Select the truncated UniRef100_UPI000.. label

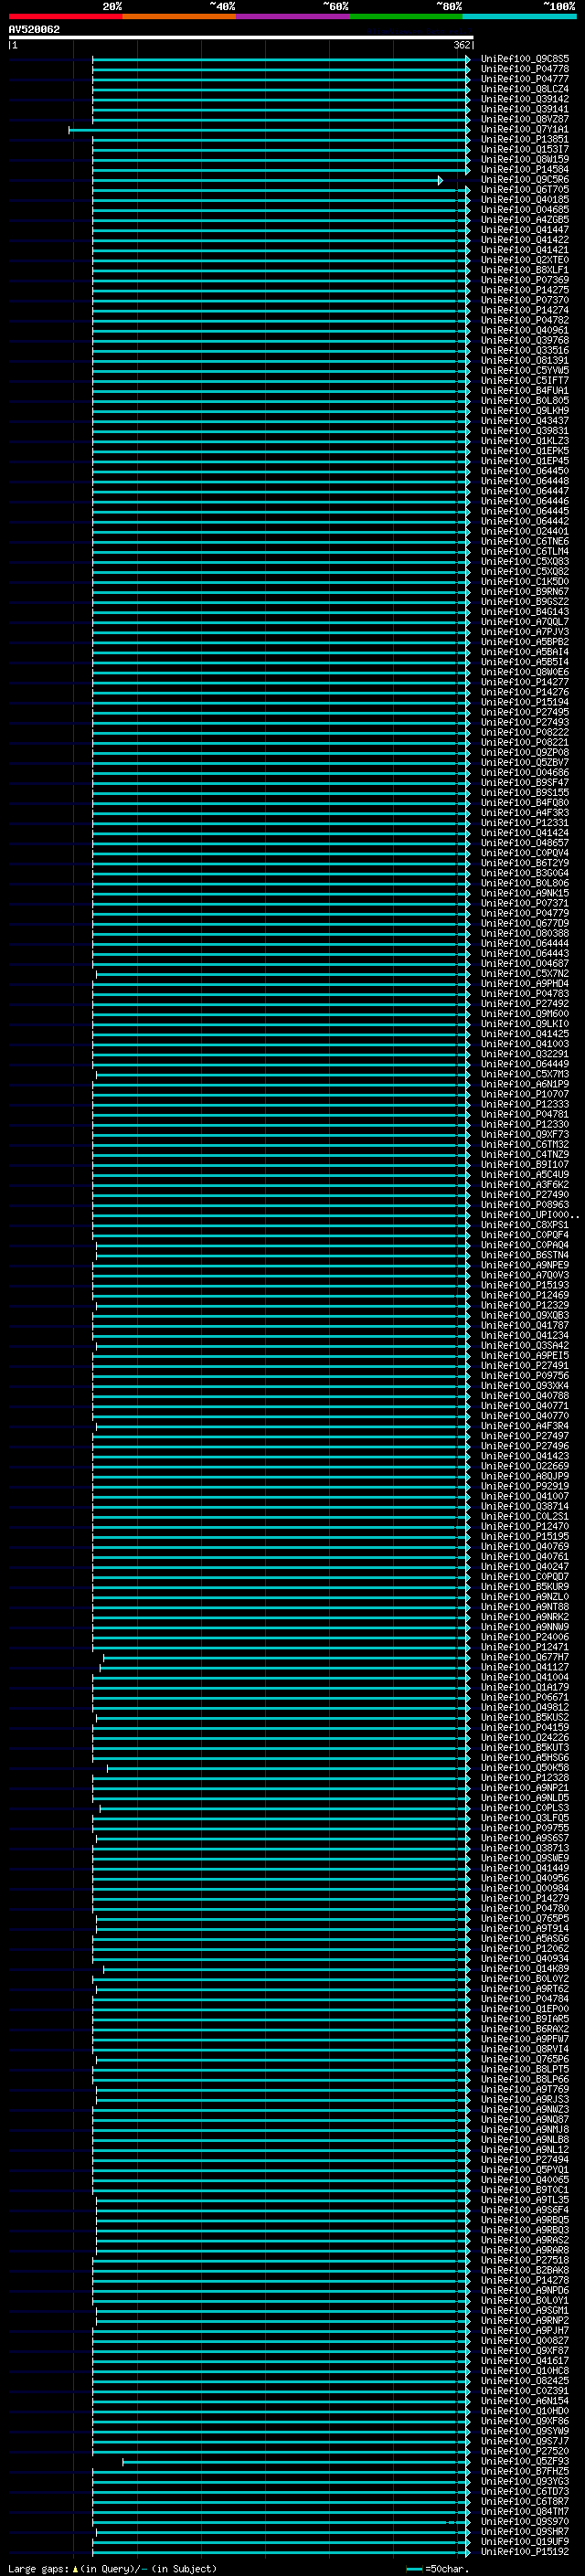pyautogui.click(x=529, y=1215)
